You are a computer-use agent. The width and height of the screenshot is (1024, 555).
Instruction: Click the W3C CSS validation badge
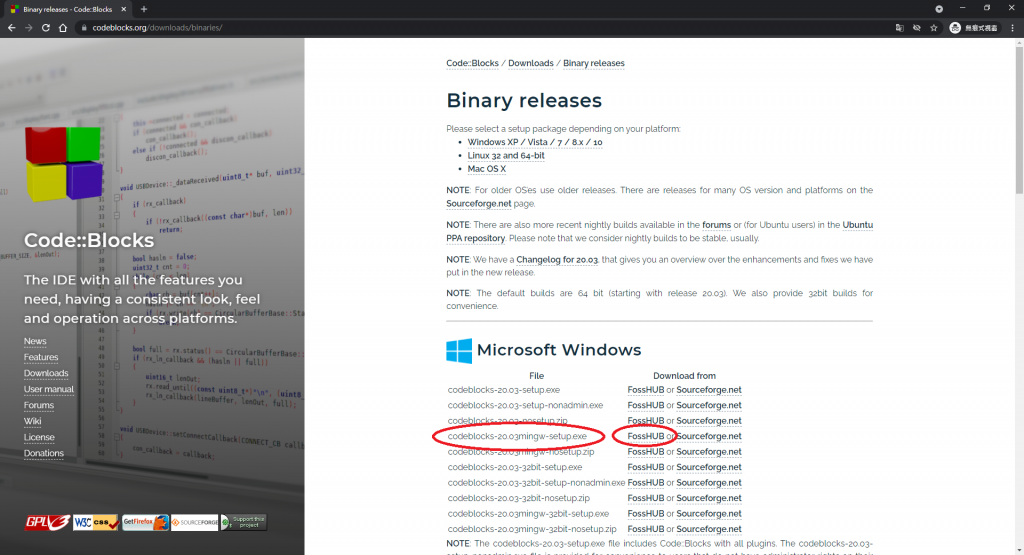(x=96, y=522)
